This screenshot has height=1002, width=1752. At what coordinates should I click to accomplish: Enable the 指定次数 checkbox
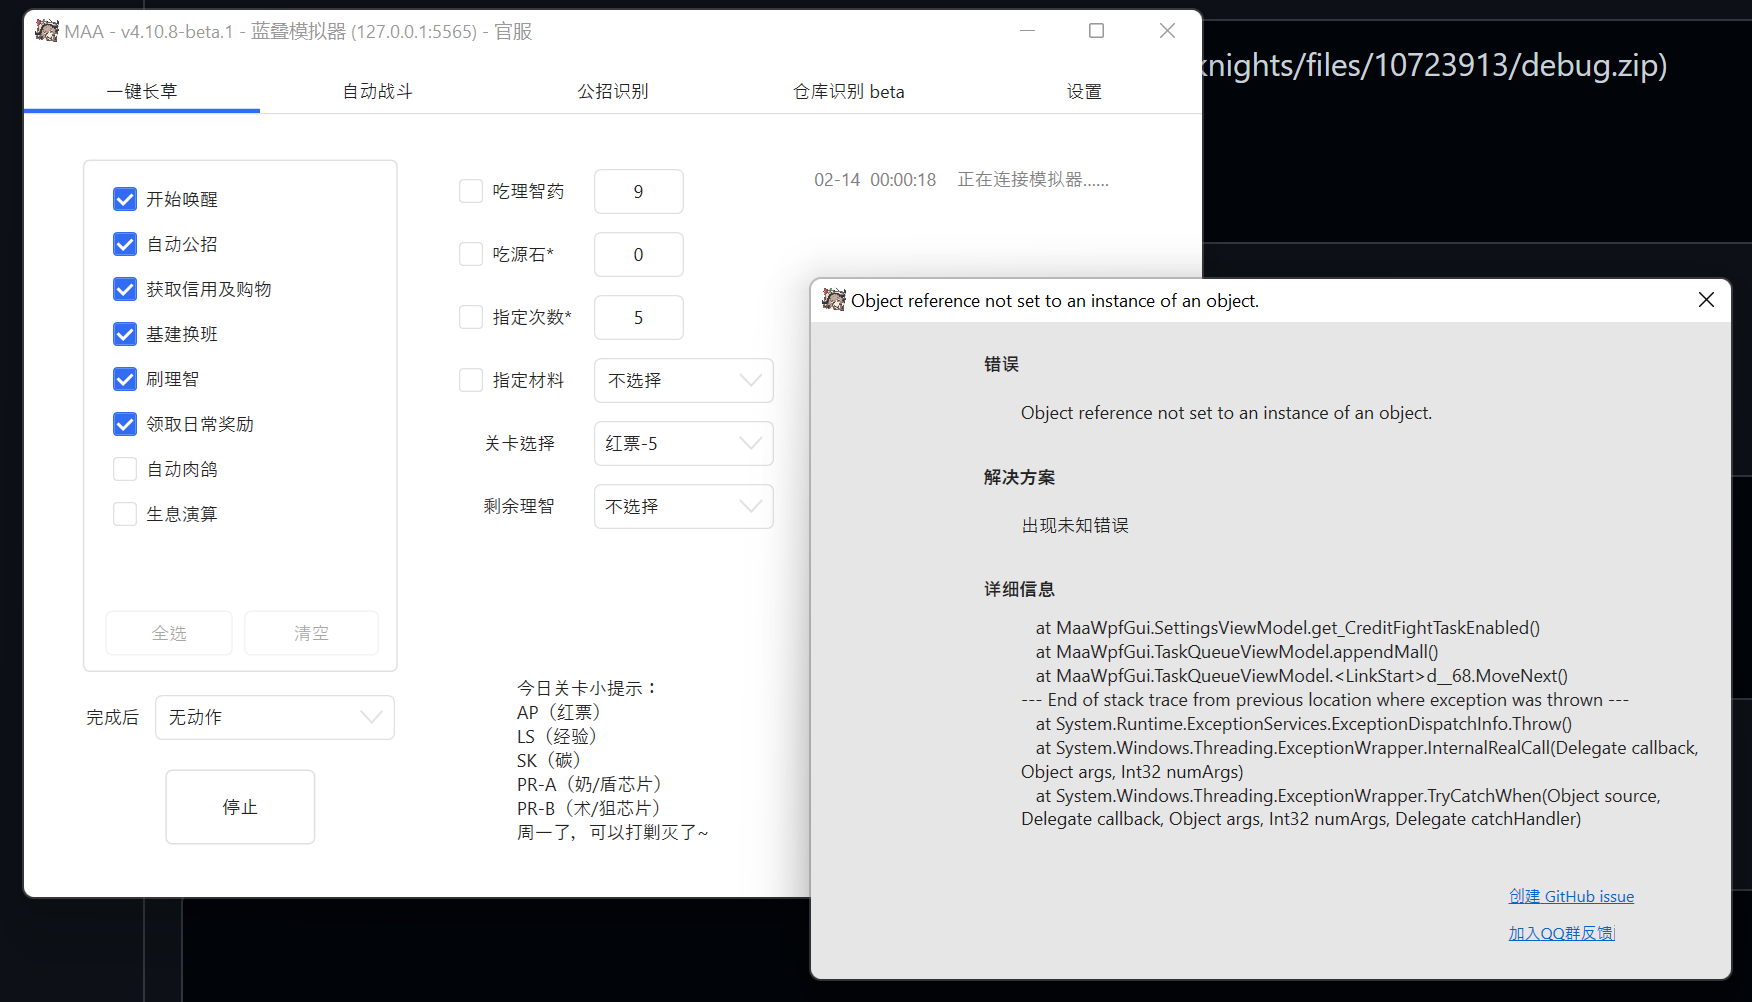pos(470,316)
